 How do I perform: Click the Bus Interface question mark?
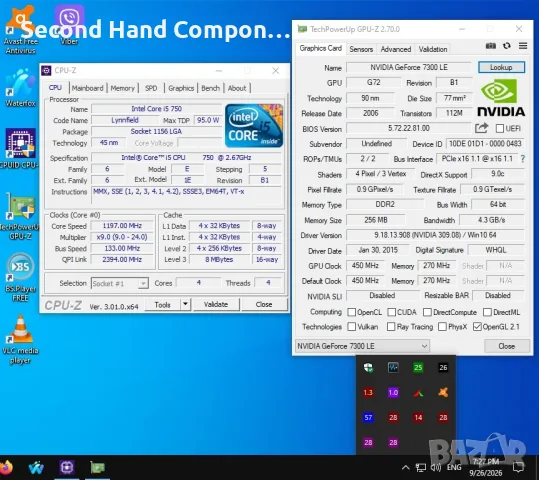[x=522, y=159]
